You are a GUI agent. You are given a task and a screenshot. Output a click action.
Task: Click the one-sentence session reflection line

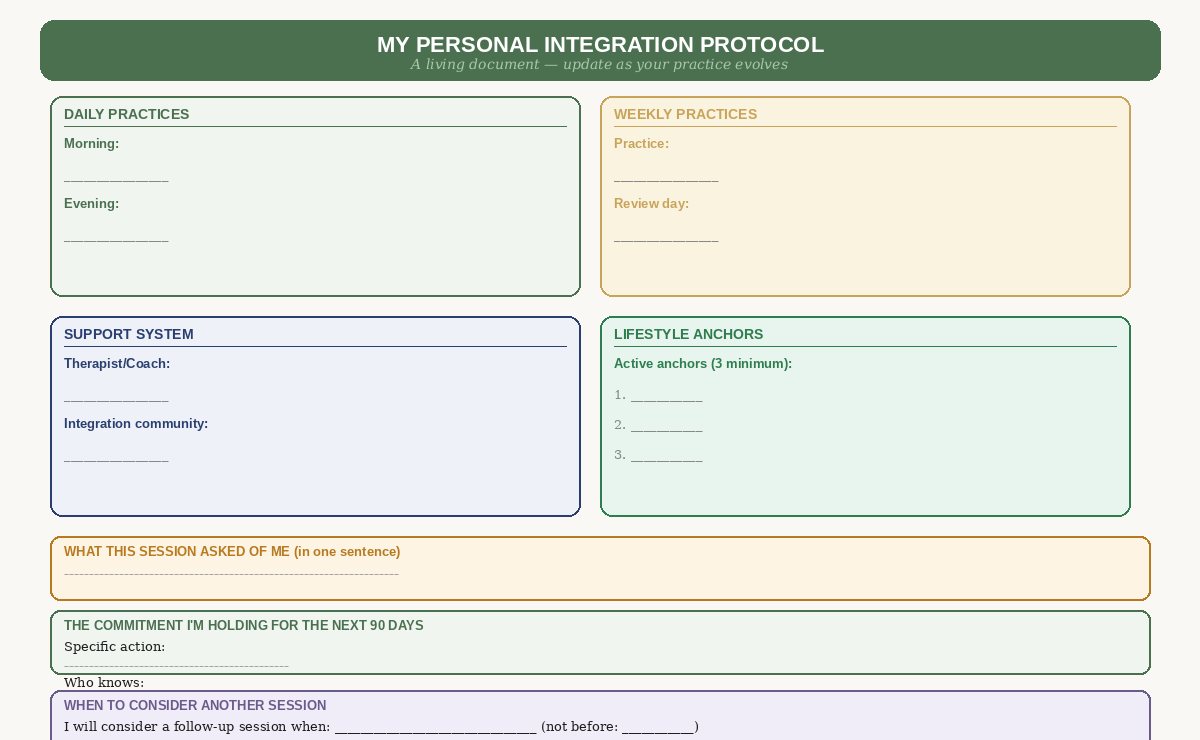(232, 573)
